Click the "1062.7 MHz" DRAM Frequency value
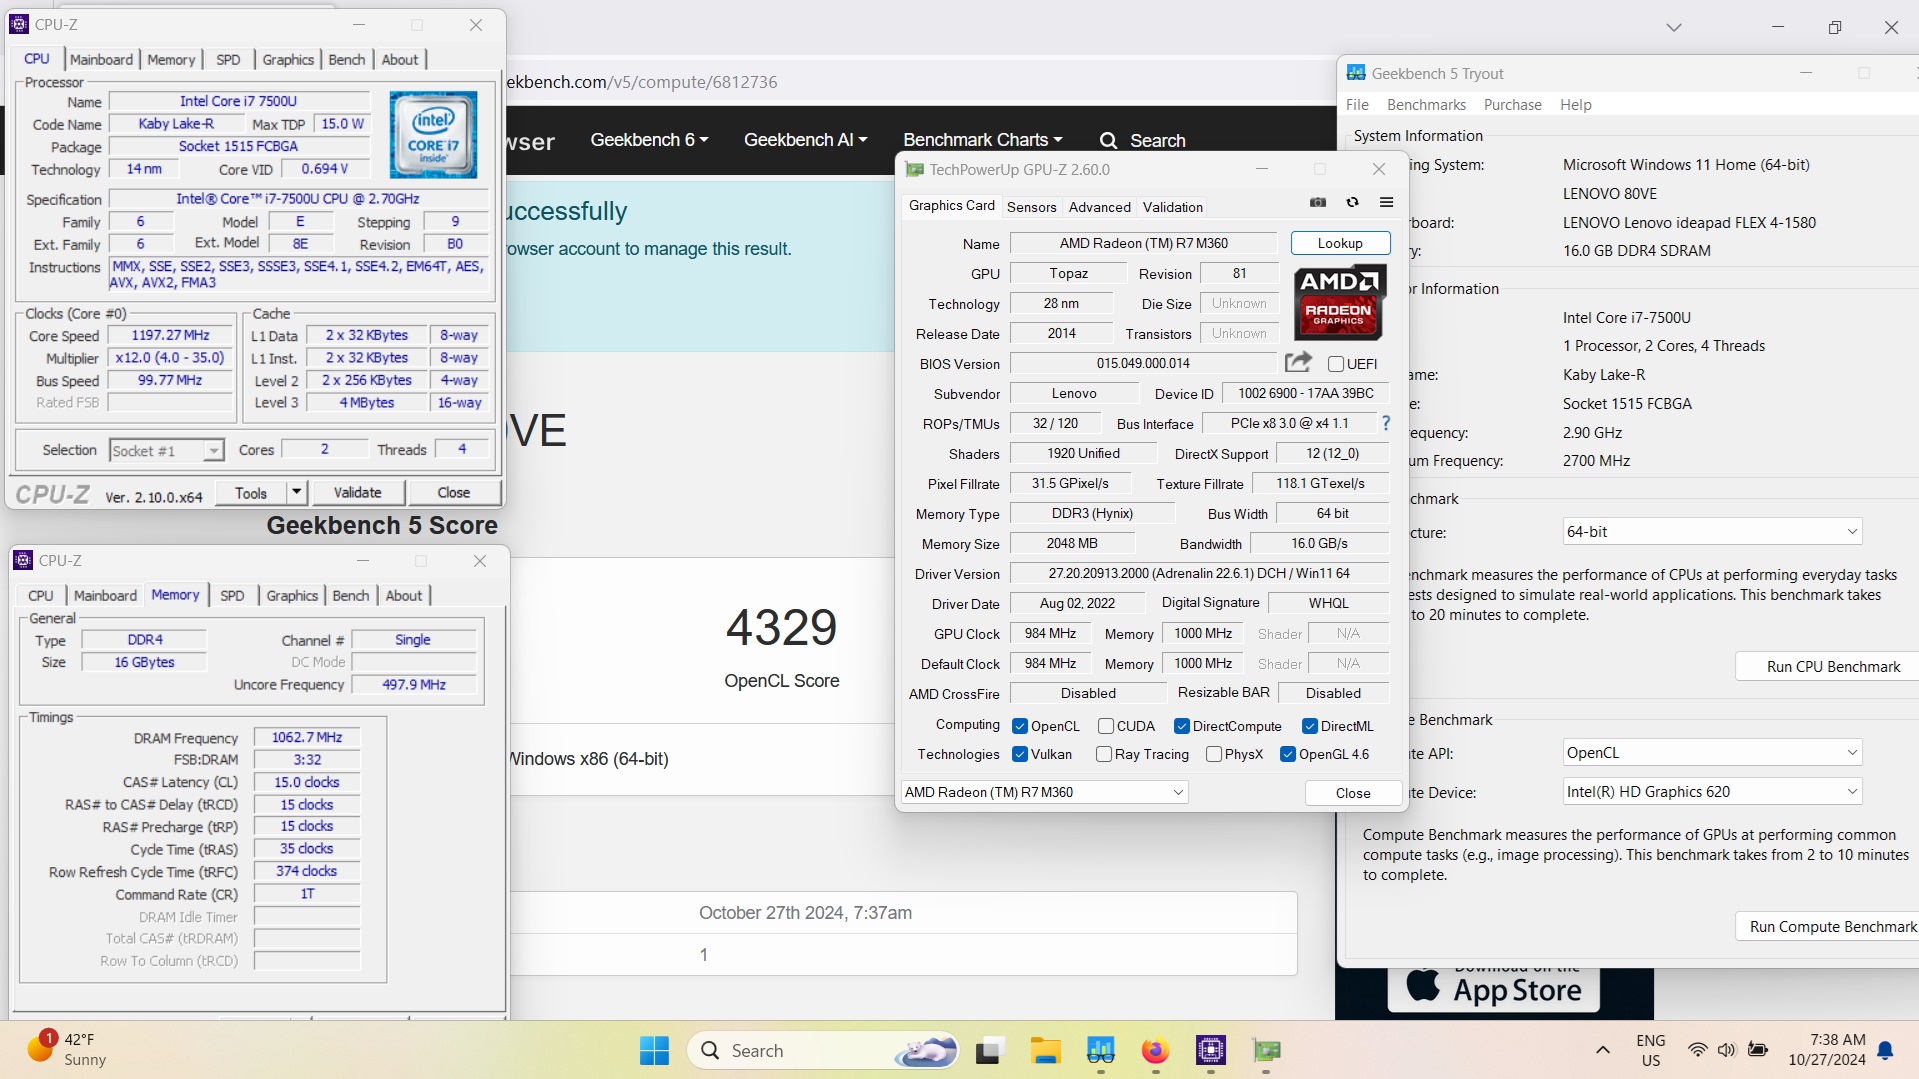 click(x=307, y=737)
